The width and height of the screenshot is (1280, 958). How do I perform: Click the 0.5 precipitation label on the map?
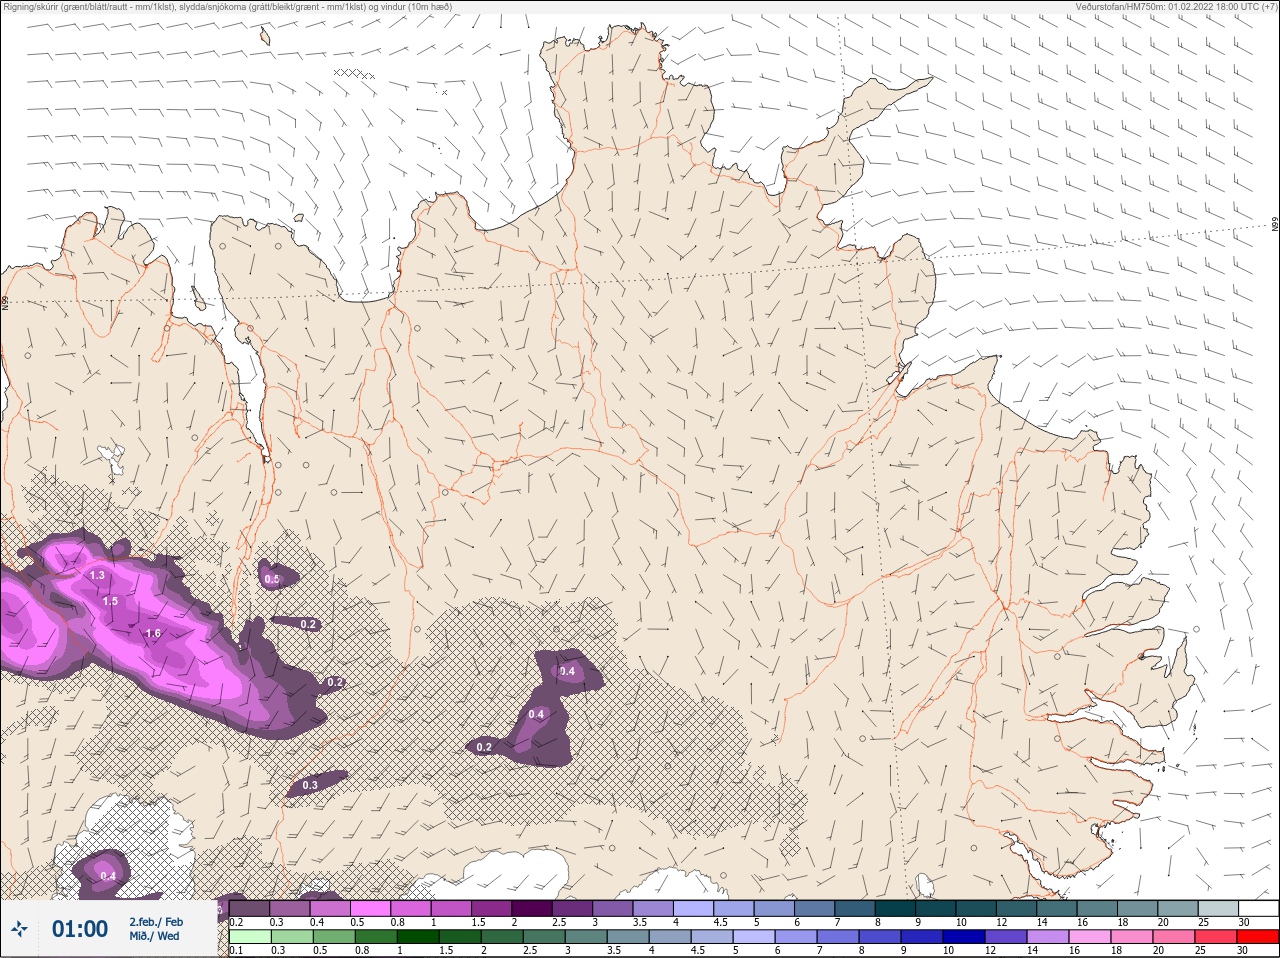(271, 579)
